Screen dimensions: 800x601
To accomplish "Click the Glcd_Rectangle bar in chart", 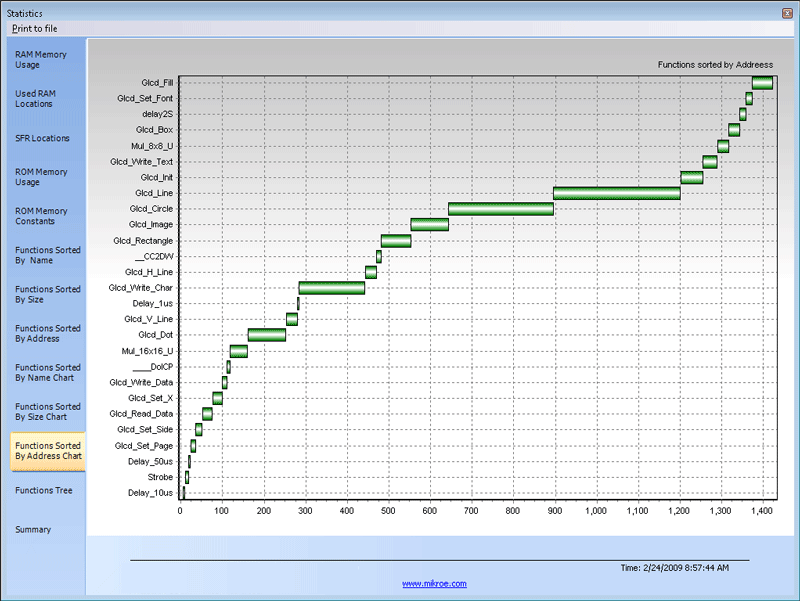I will [x=396, y=241].
